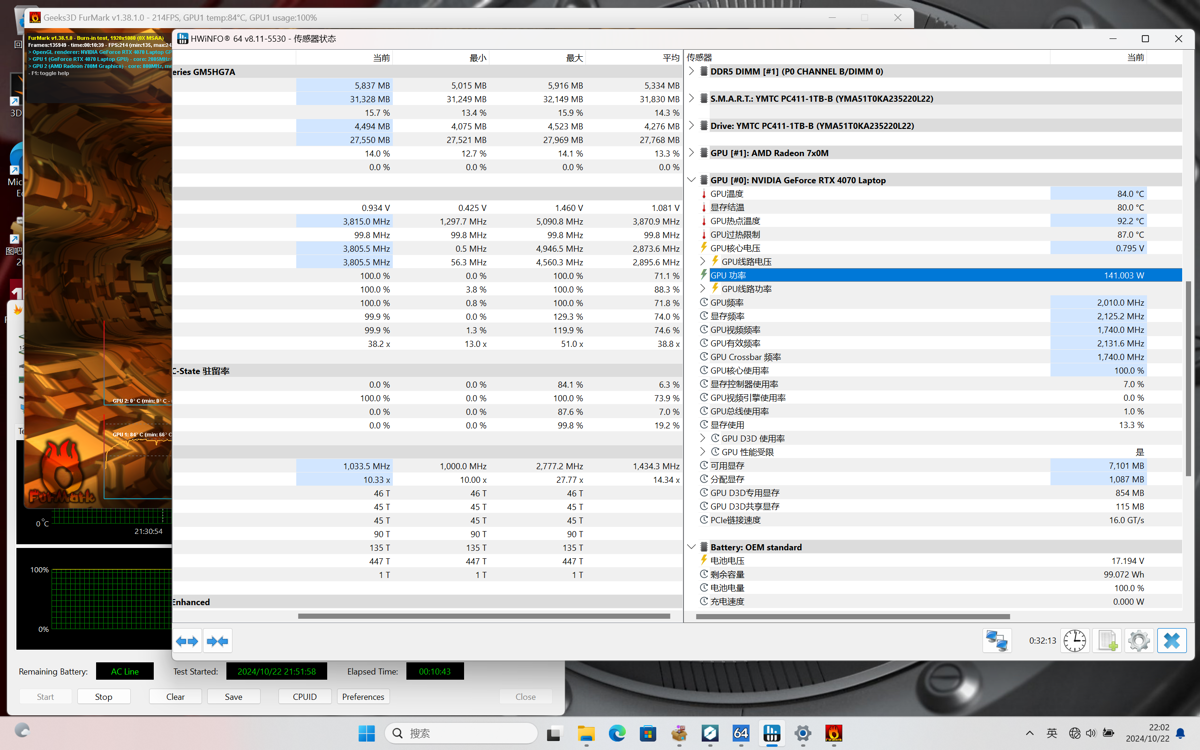Click the language indicator 英 in the tray
This screenshot has height=750, width=1200.
tap(1052, 733)
